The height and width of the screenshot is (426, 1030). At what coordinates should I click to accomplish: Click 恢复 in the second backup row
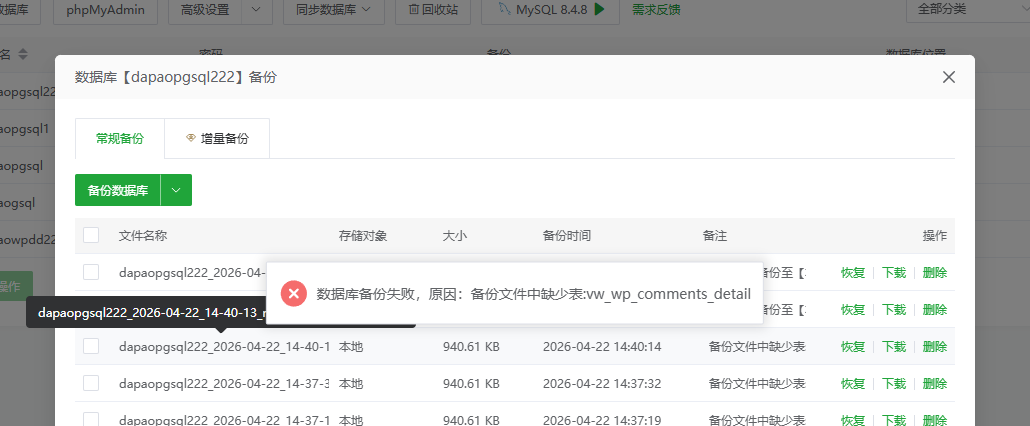click(x=853, y=309)
